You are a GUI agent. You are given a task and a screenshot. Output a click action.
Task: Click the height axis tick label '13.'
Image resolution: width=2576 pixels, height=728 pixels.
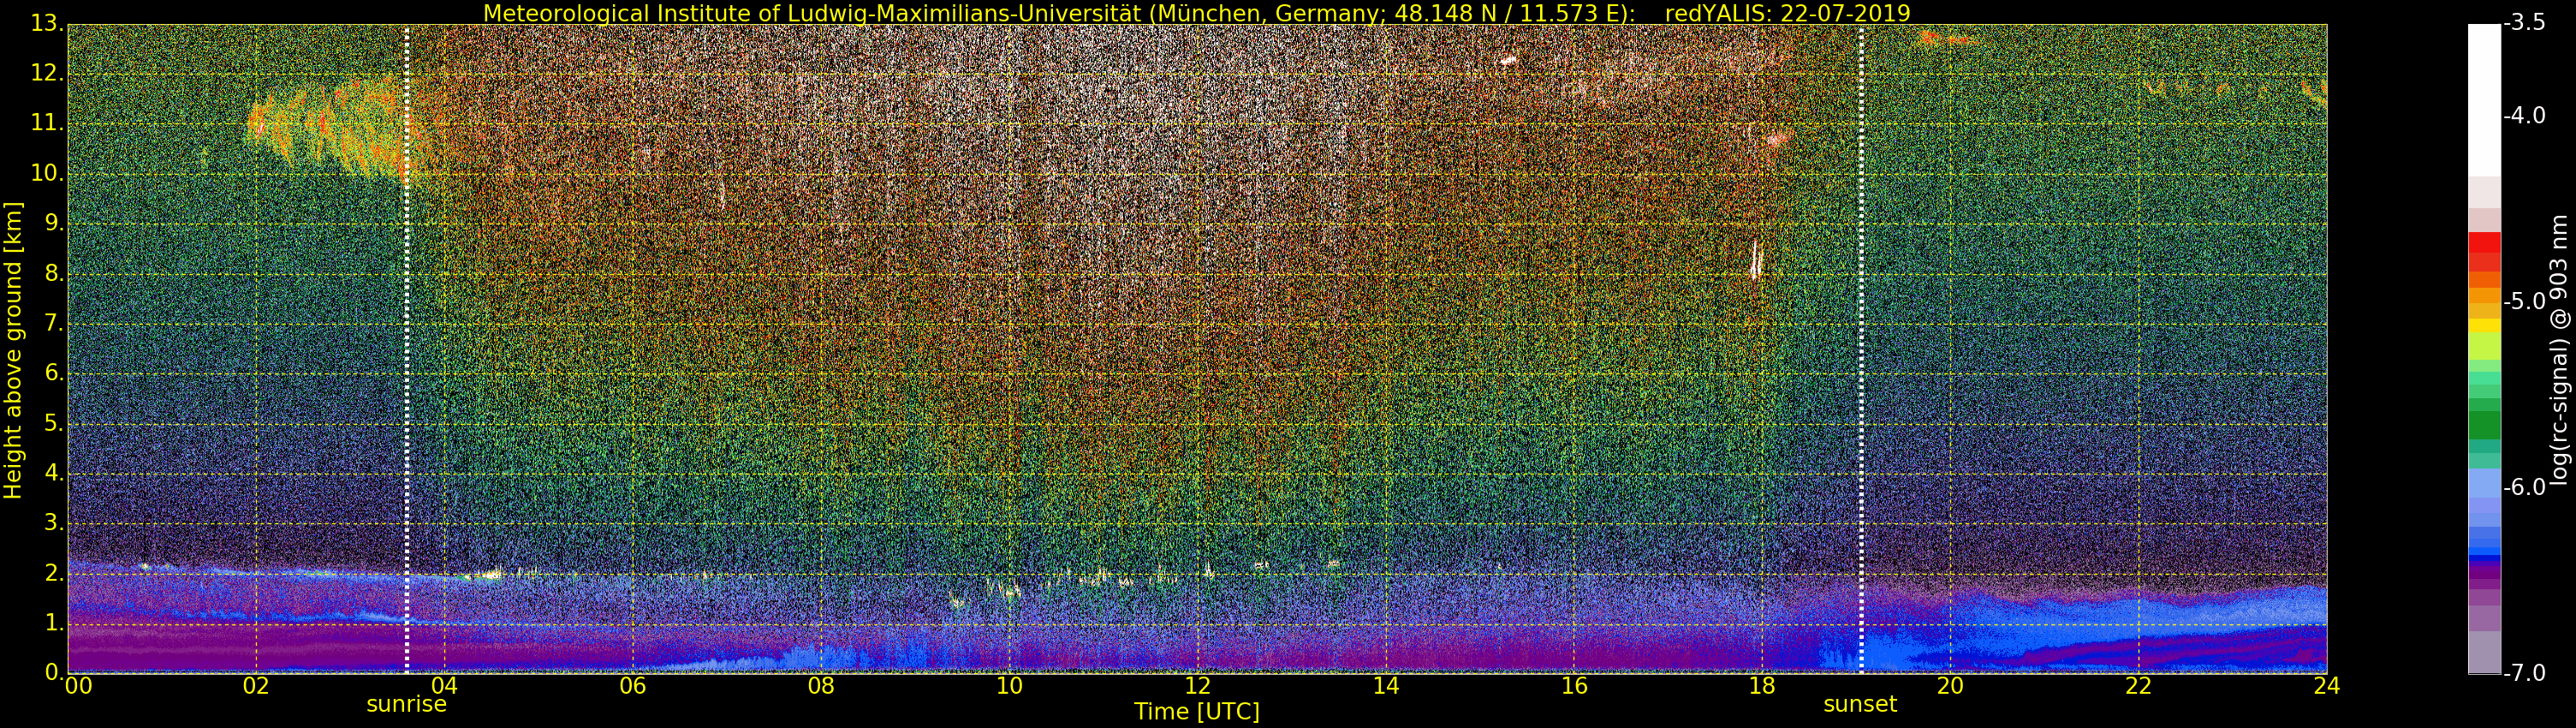(47, 24)
